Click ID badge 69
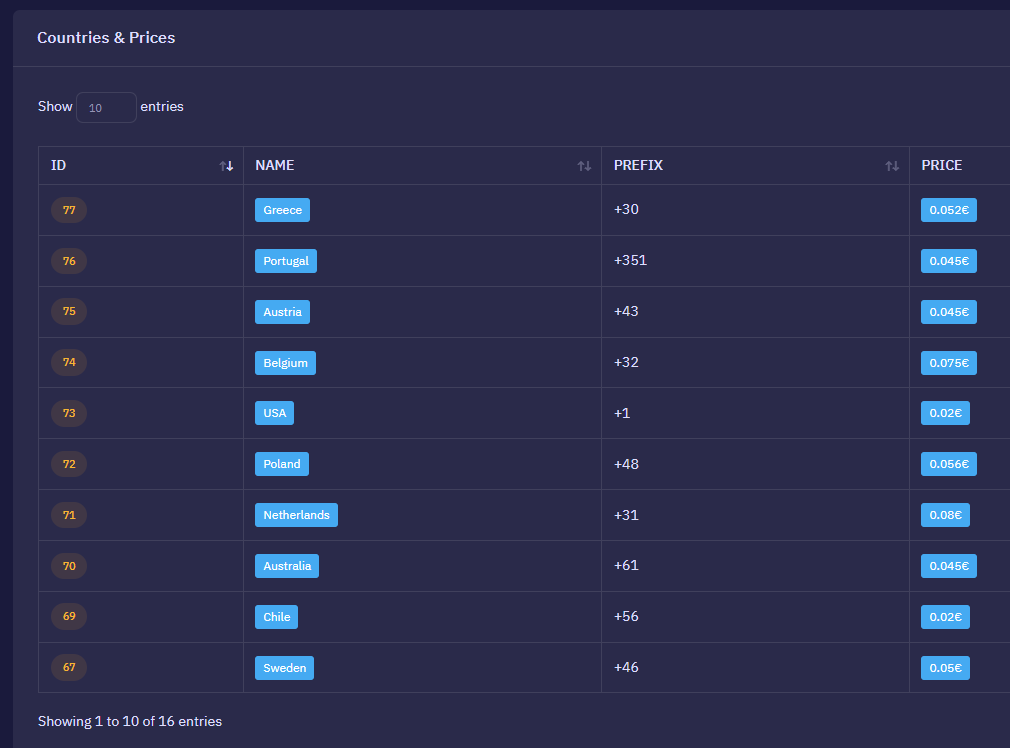This screenshot has width=1010, height=748. 69,616
